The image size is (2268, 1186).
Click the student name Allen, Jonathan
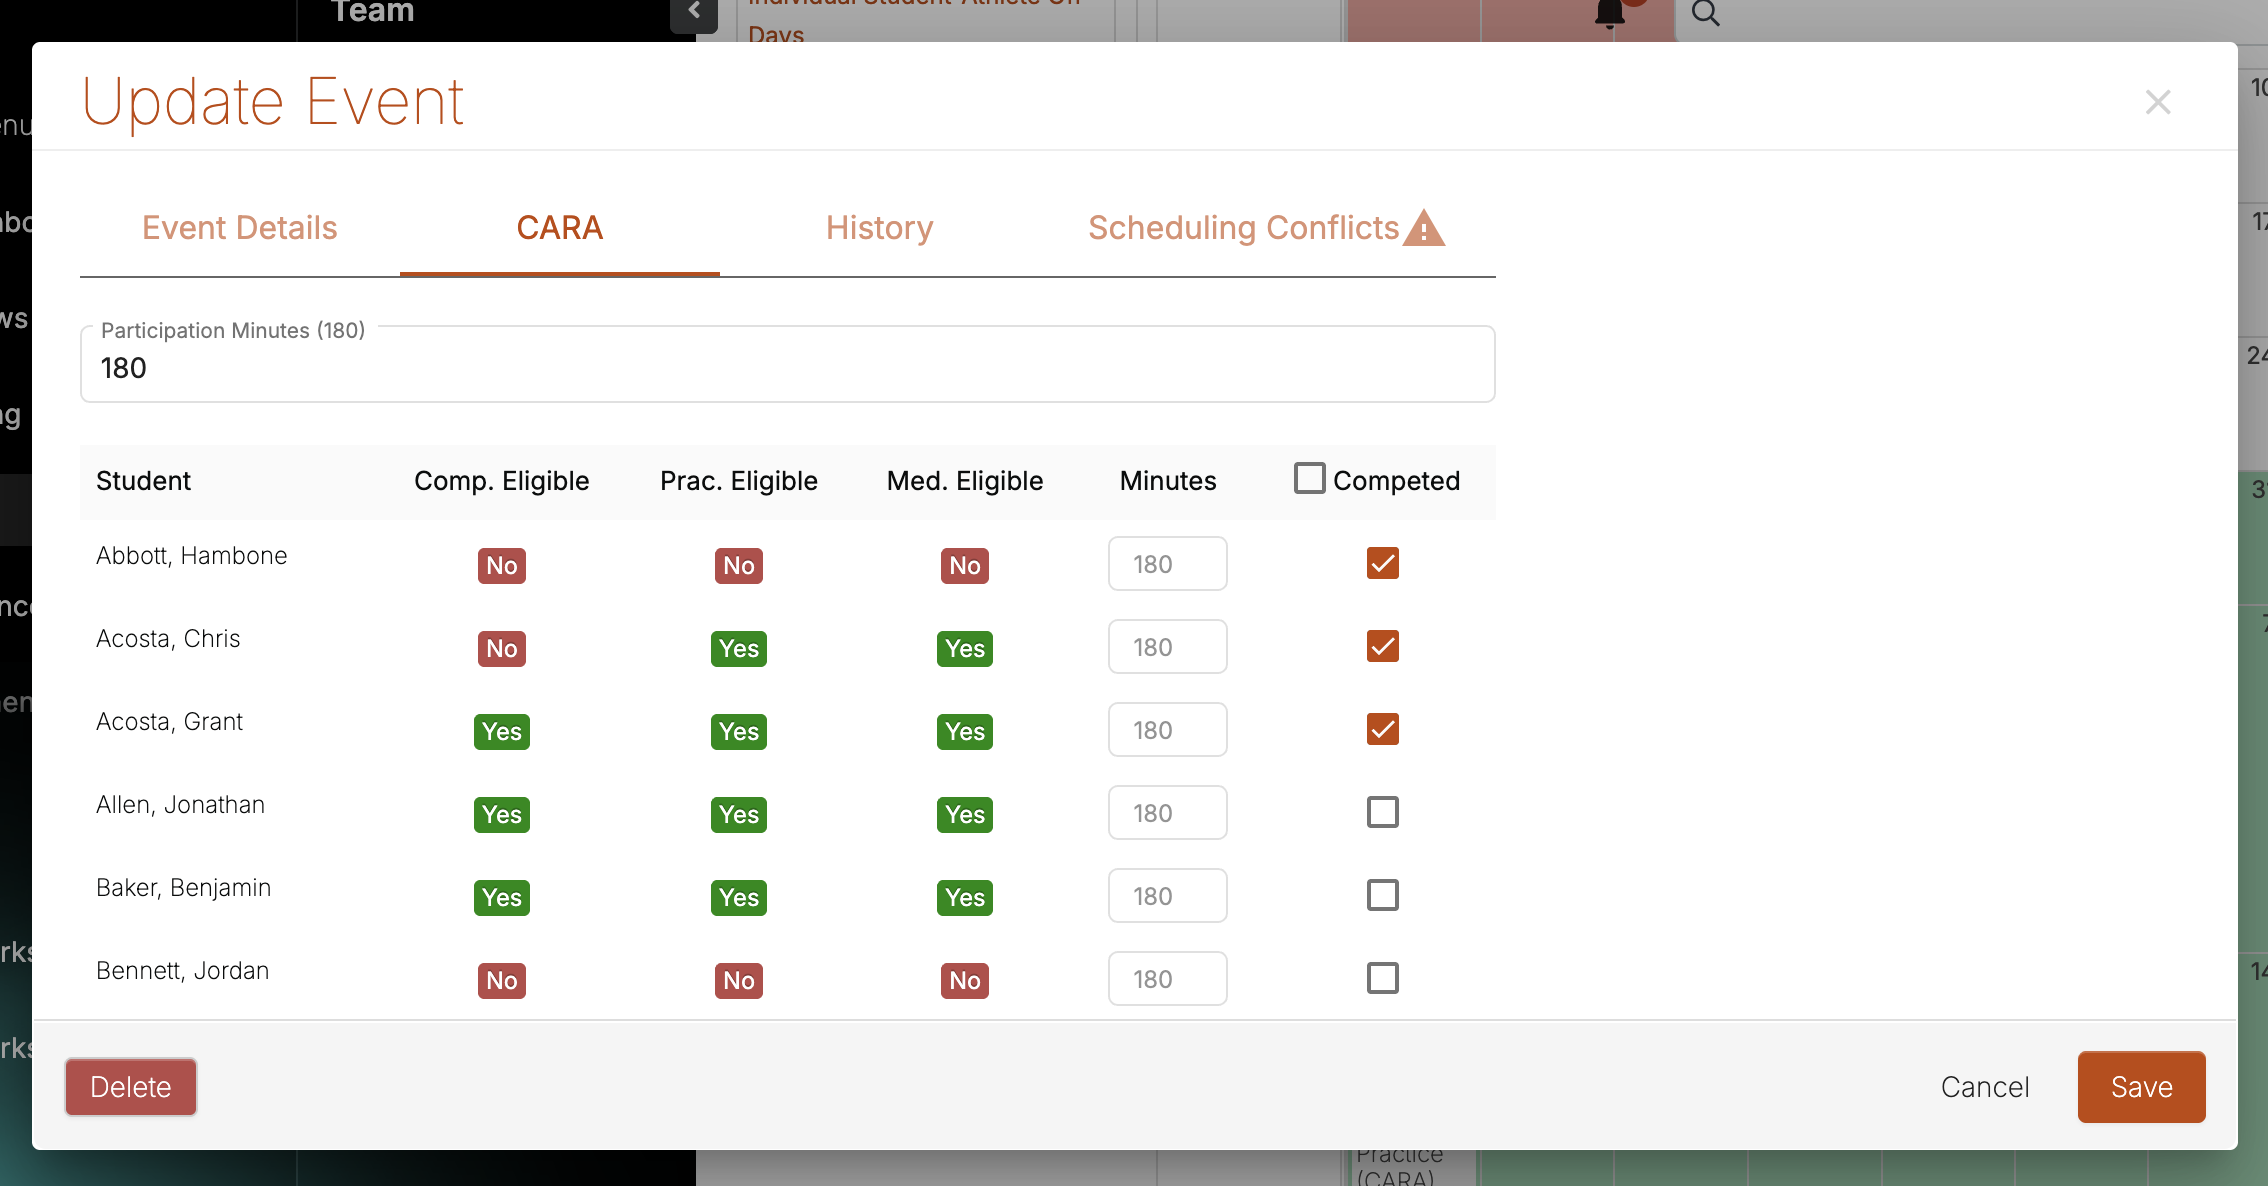point(180,805)
